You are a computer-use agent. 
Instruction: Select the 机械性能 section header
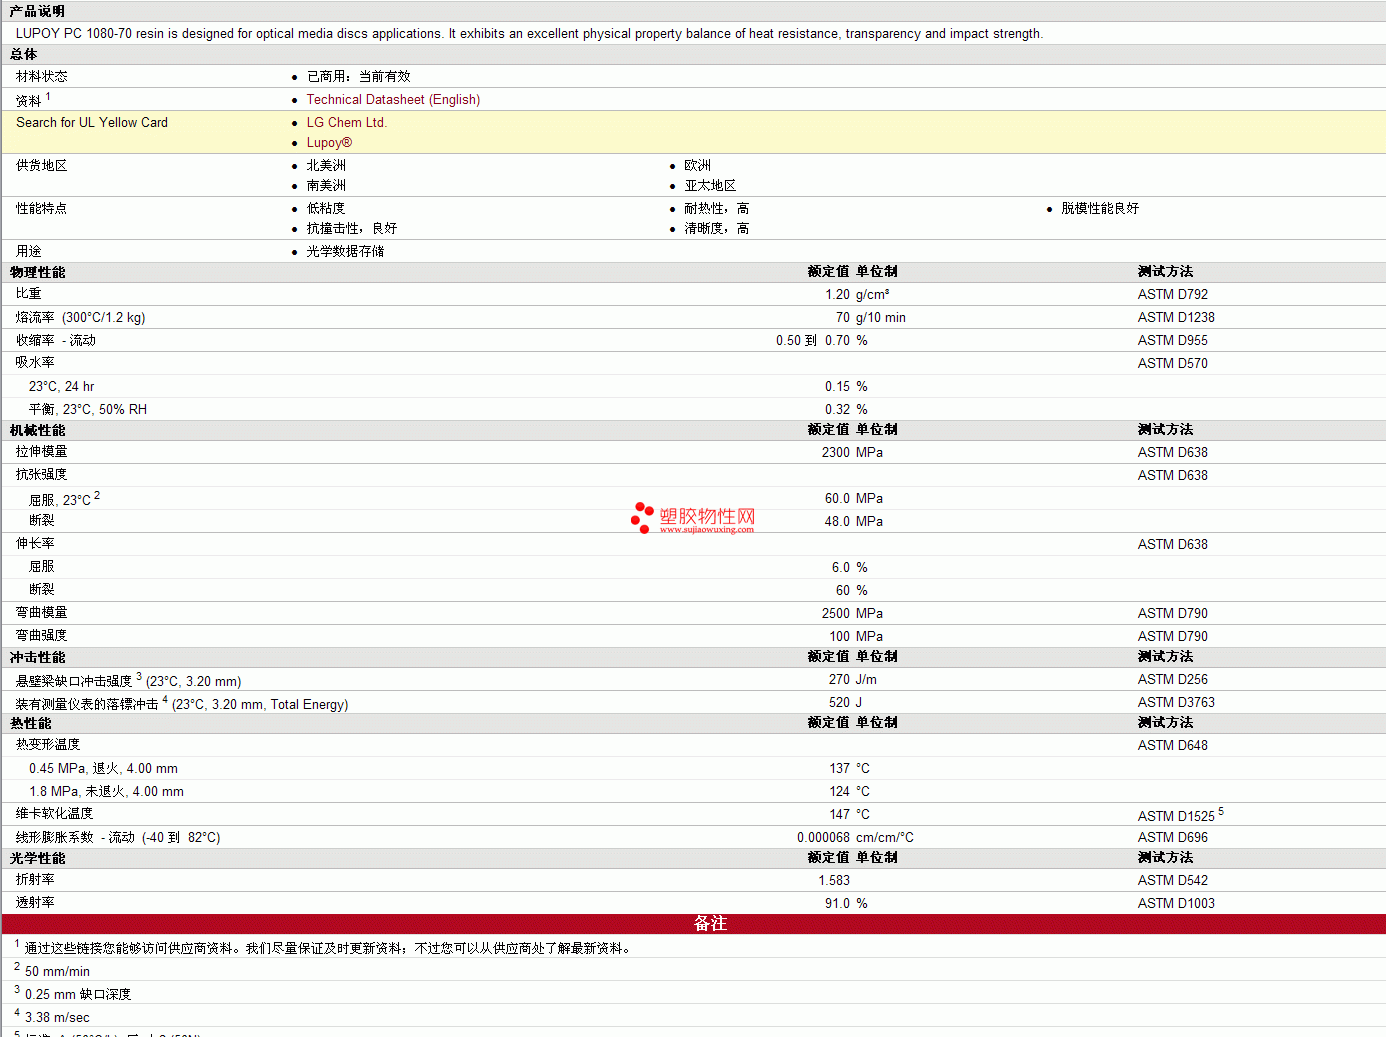coord(37,430)
